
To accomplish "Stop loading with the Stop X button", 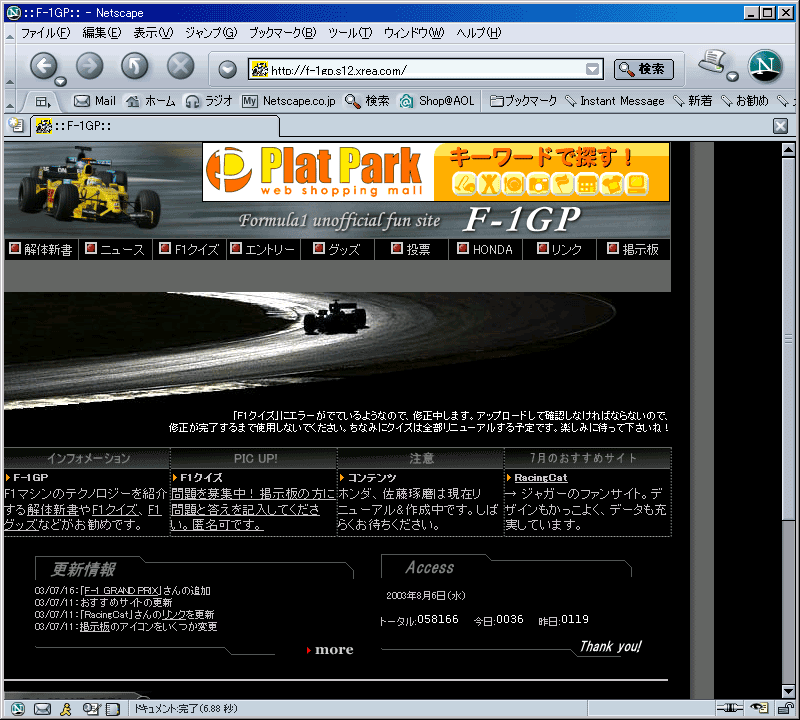I will tap(181, 66).
